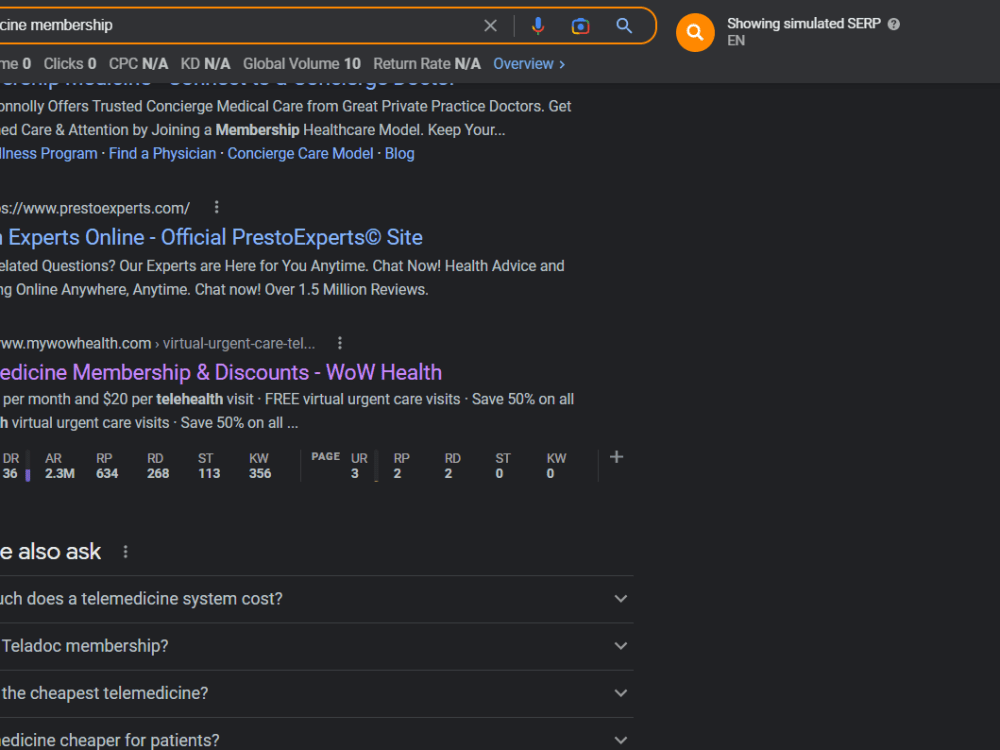Viewport: 1000px width, 750px height.
Task: Open three-dot menu beside mywowhealth.com URL
Action: 340,343
